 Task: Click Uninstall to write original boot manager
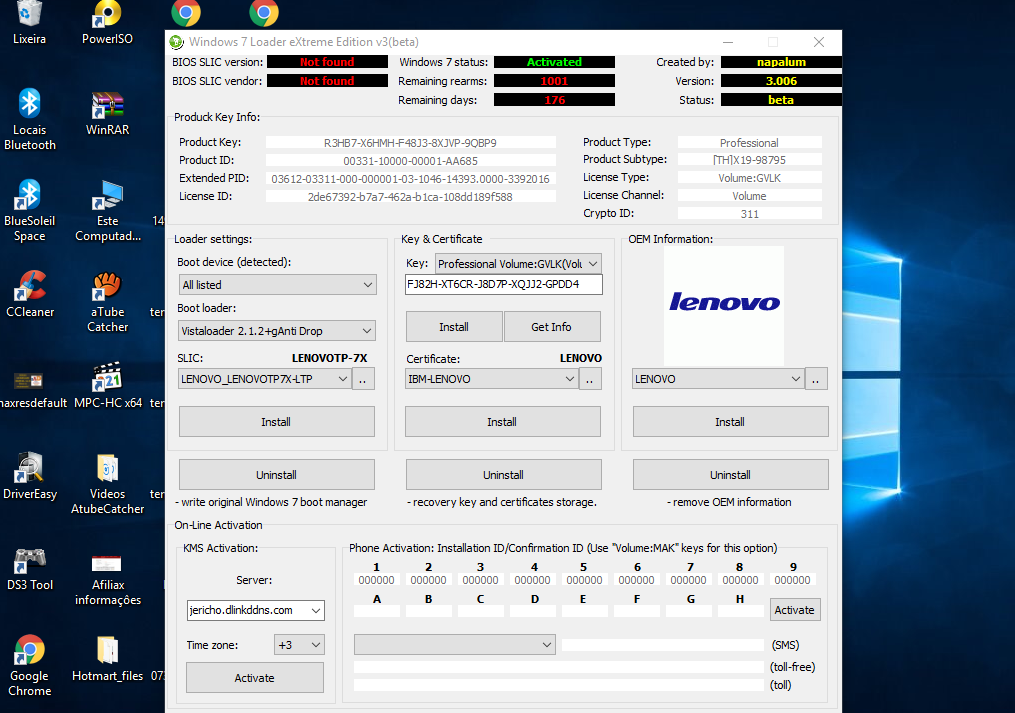[276, 475]
